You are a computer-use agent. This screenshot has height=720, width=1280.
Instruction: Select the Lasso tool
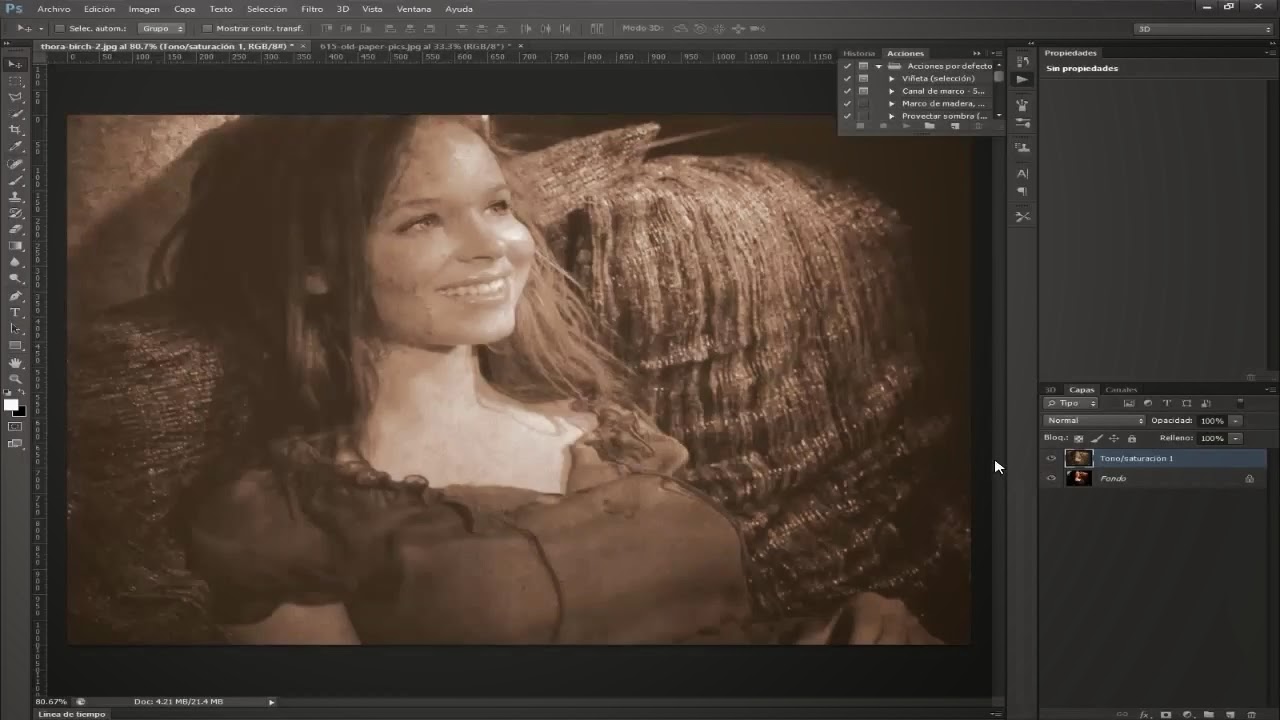point(15,97)
